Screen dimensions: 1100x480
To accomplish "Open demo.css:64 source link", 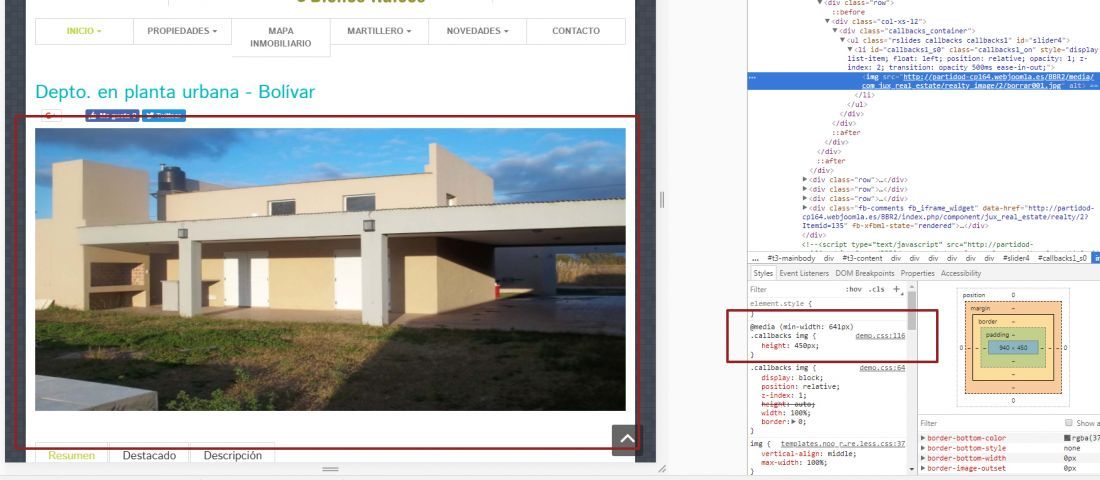I will point(883,368).
